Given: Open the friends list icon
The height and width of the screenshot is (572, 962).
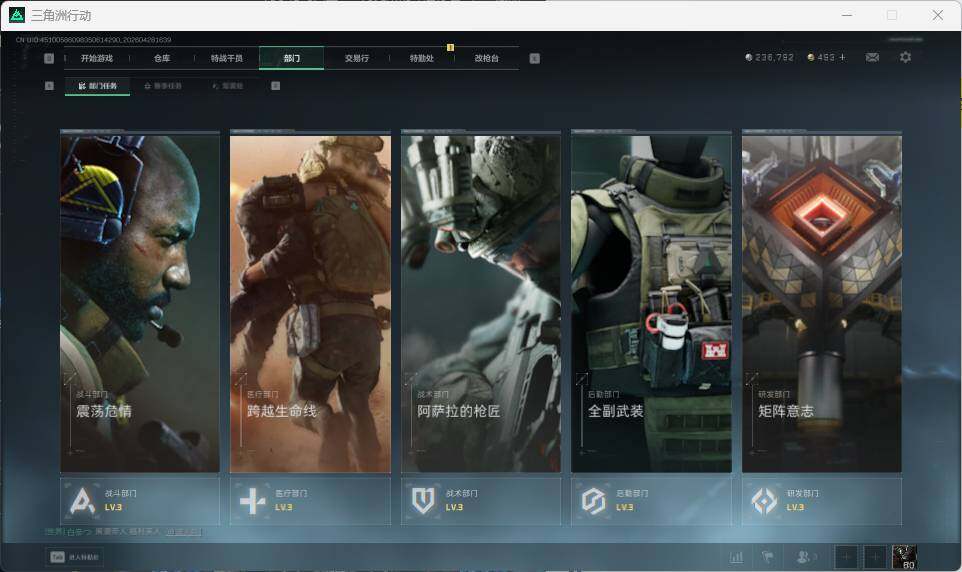Looking at the screenshot, I should pyautogui.click(x=804, y=557).
